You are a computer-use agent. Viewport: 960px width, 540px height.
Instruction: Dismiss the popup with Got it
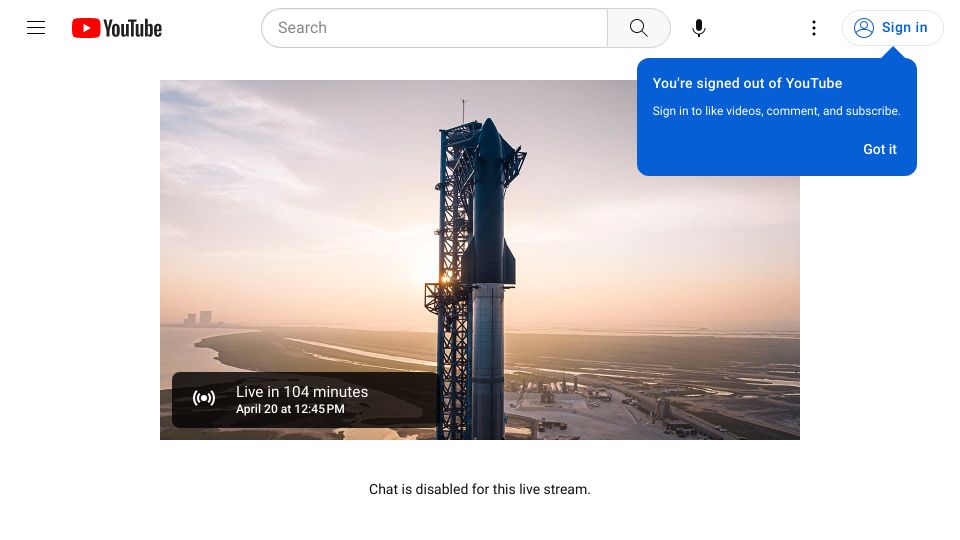click(880, 149)
